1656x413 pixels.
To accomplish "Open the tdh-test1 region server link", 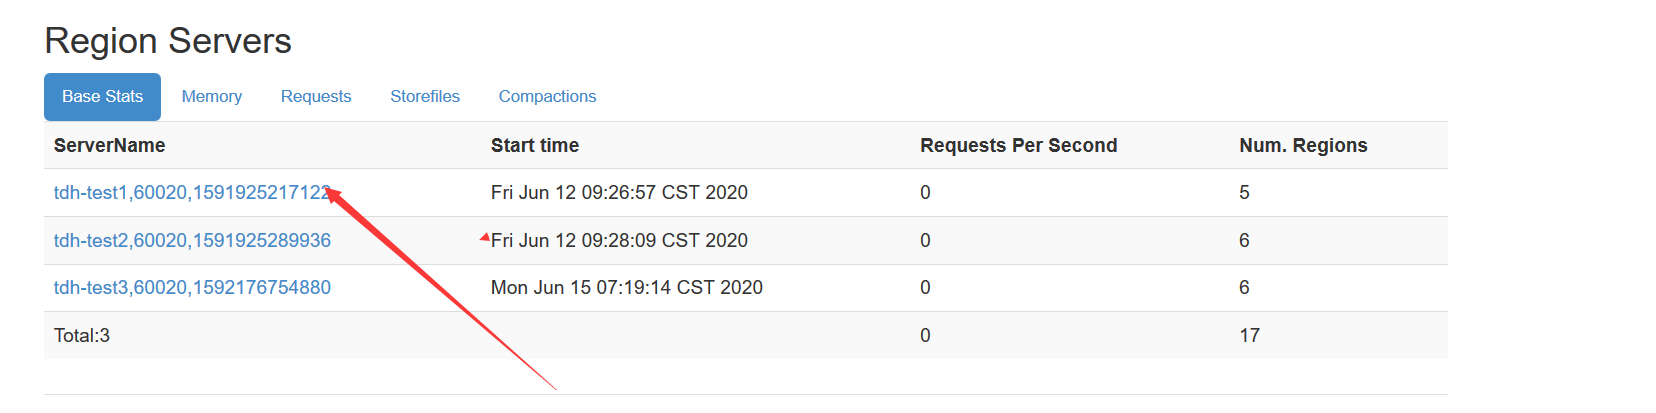I will tap(190, 193).
